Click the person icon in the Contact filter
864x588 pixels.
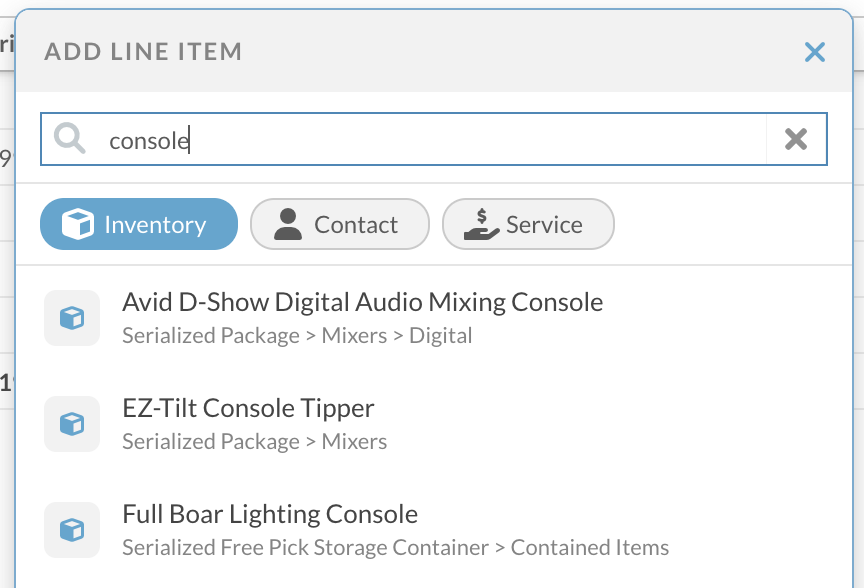288,225
